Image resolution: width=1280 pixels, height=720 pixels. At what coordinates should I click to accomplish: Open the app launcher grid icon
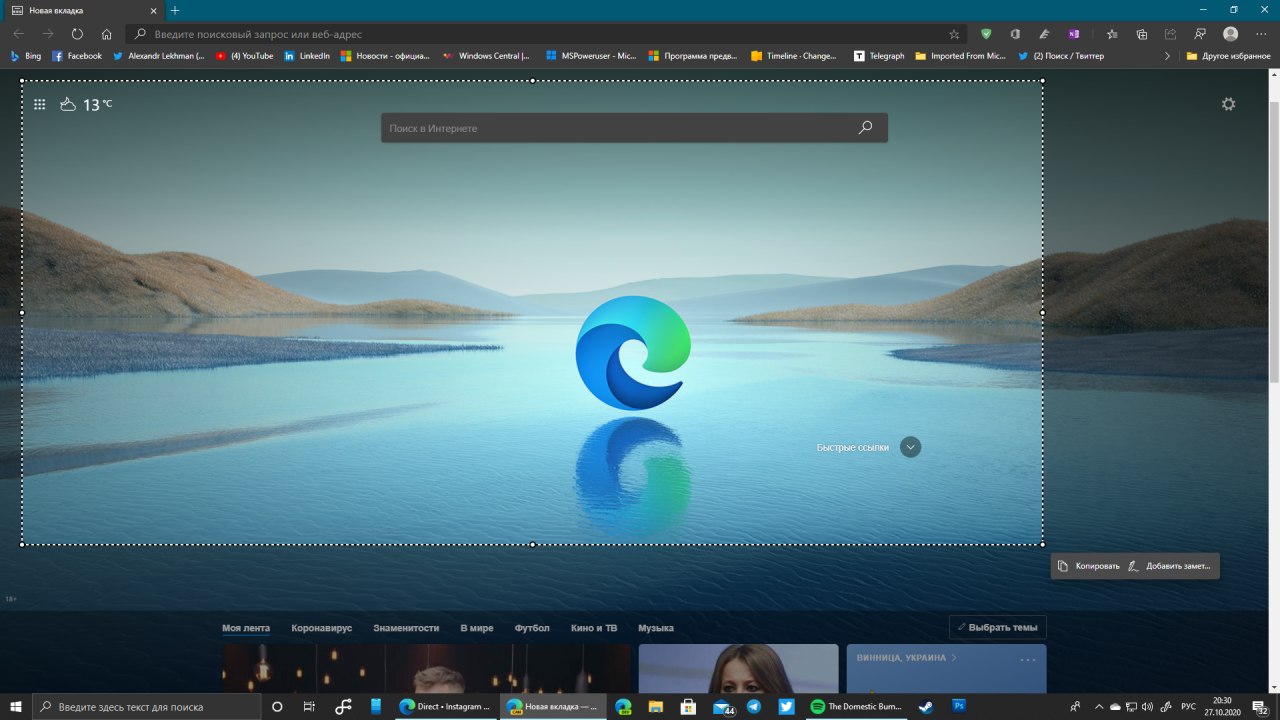pyautogui.click(x=40, y=104)
